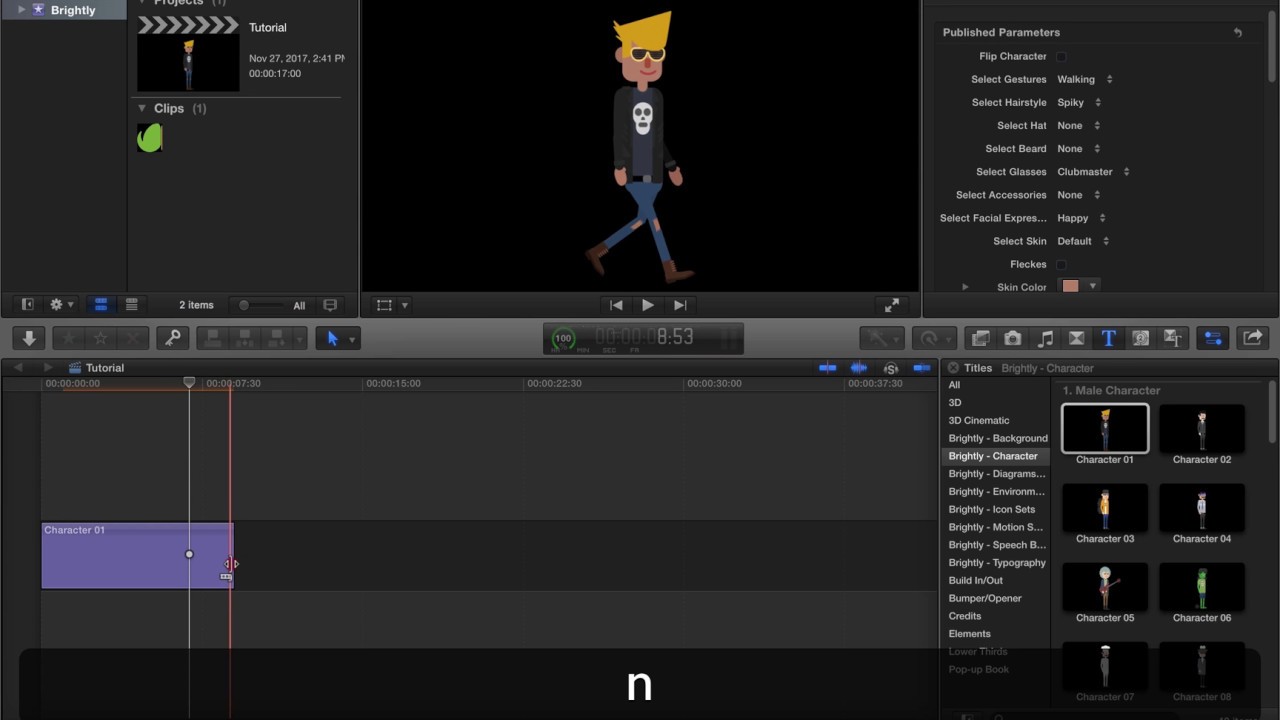1280x720 pixels.
Task: Open Select Glasses Clubmaster dropdown
Action: [1093, 171]
